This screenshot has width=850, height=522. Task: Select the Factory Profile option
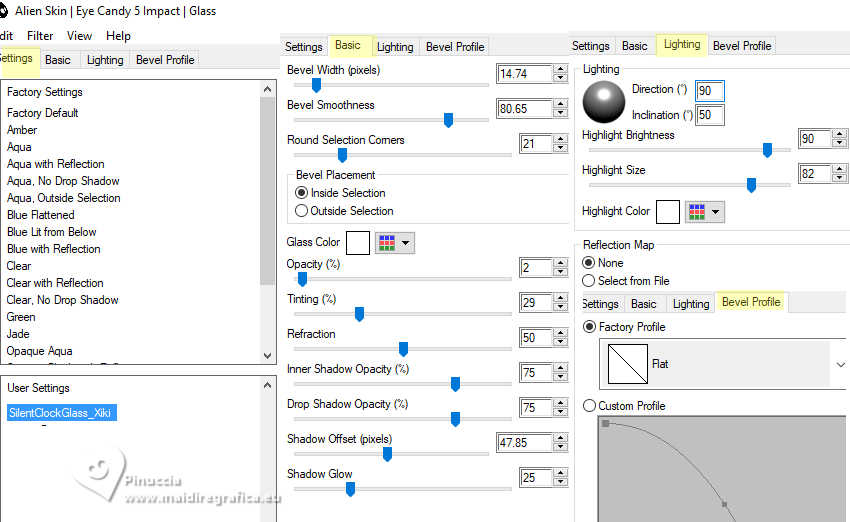(623, 327)
